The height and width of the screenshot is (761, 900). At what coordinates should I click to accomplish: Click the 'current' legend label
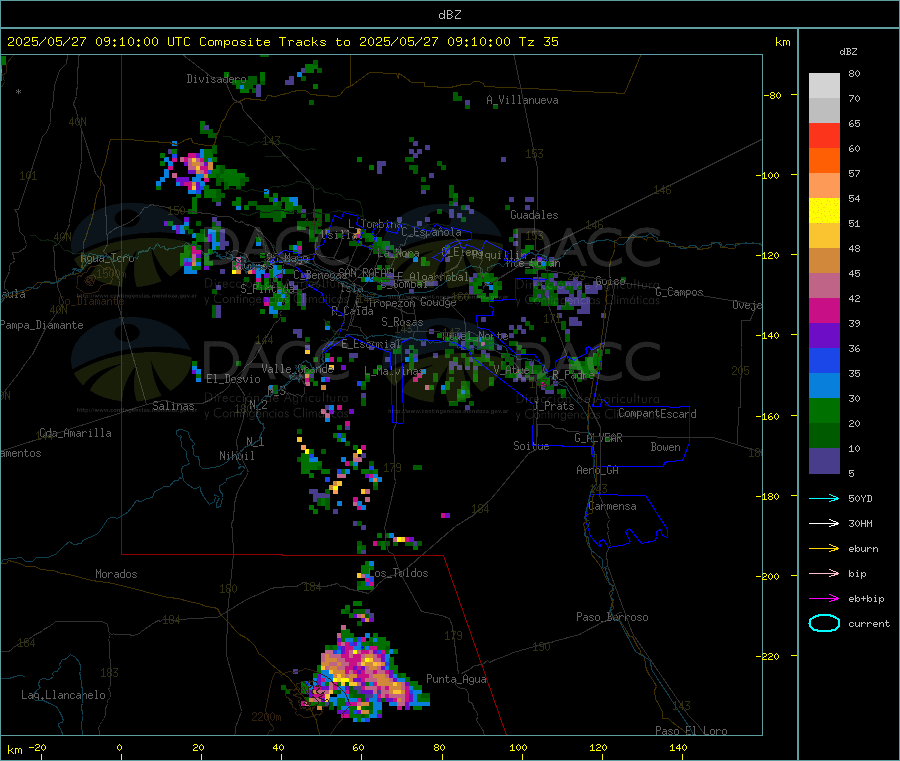click(869, 623)
